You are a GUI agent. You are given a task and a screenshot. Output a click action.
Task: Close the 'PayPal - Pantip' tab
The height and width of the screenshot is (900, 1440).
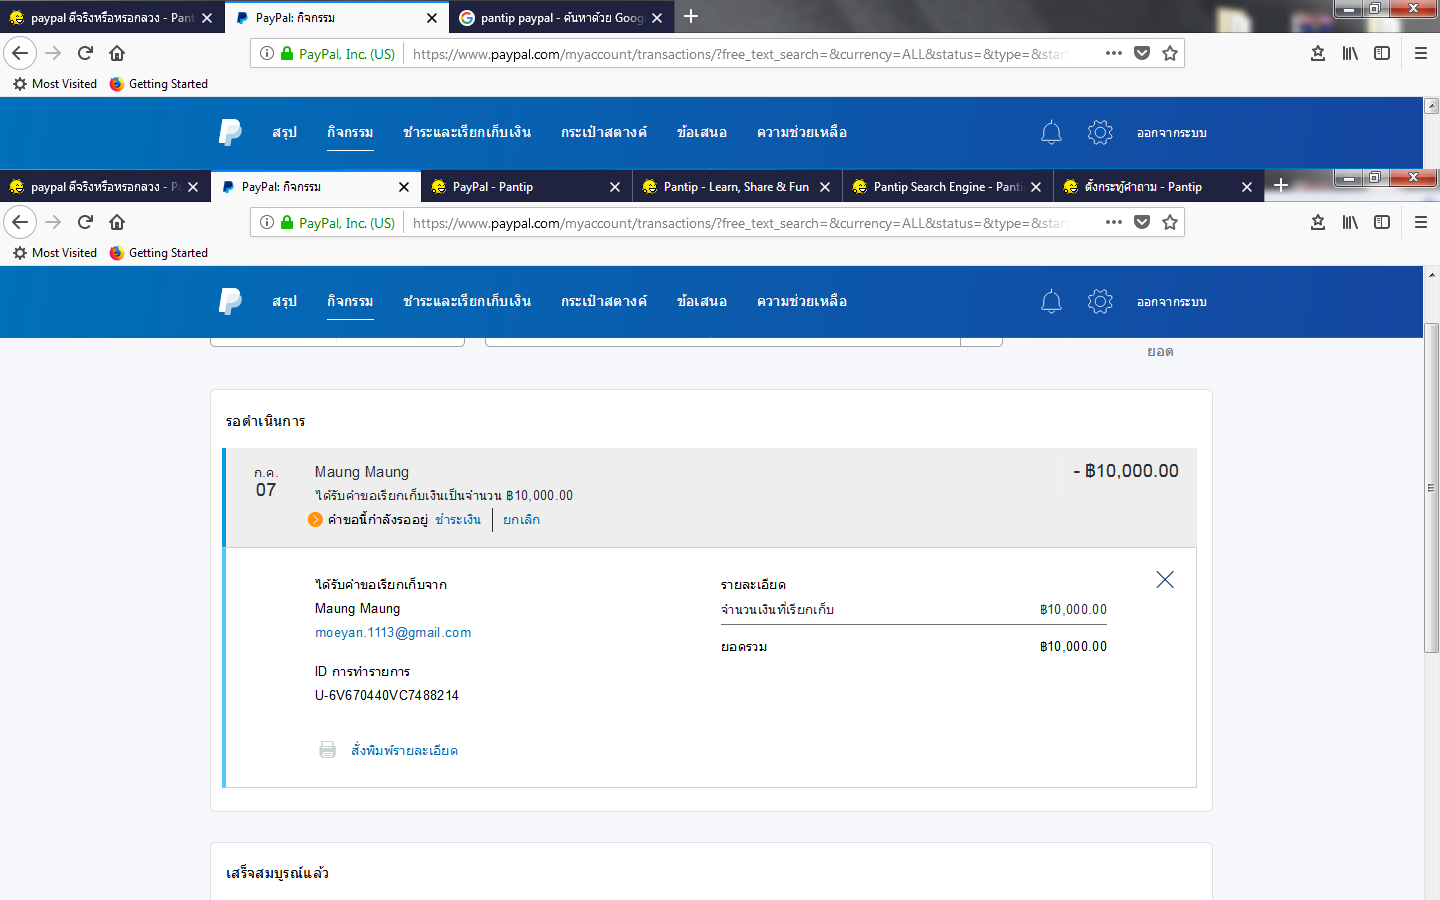point(615,187)
